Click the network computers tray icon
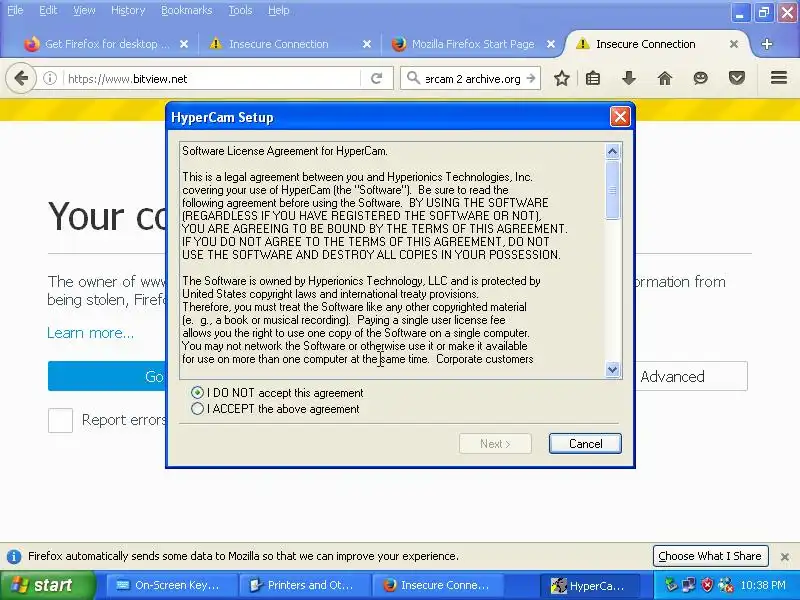Image resolution: width=800 pixels, height=600 pixels. pyautogui.click(x=689, y=585)
